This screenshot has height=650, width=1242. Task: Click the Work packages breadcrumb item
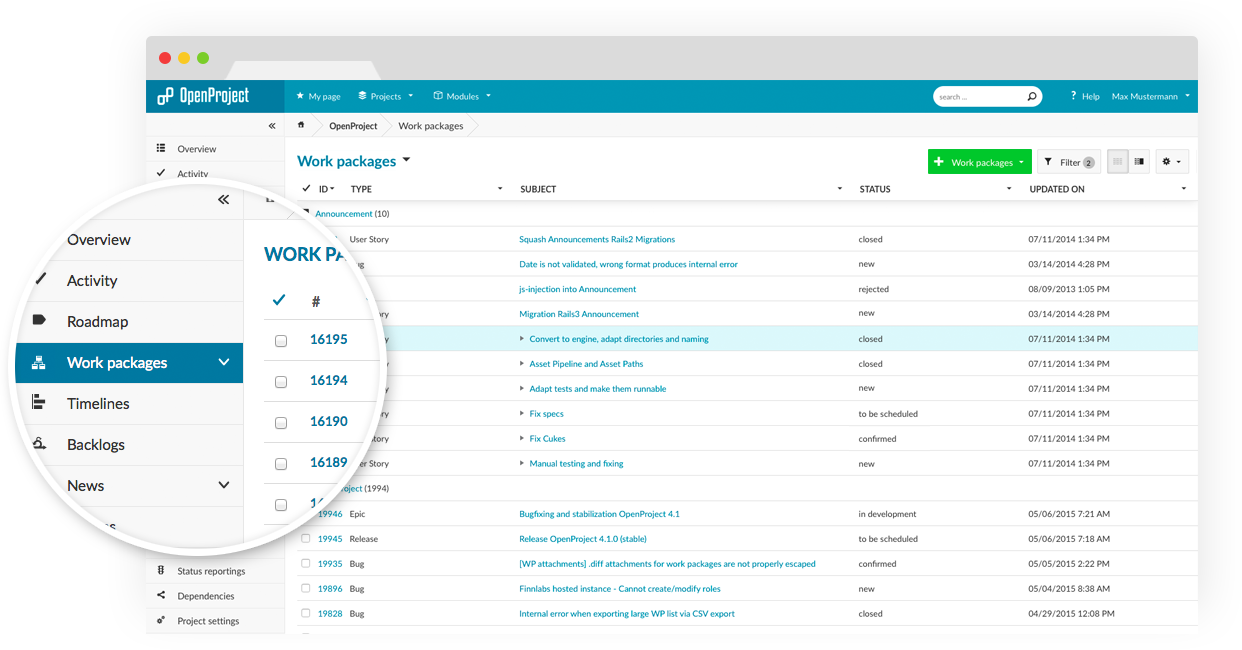point(431,126)
